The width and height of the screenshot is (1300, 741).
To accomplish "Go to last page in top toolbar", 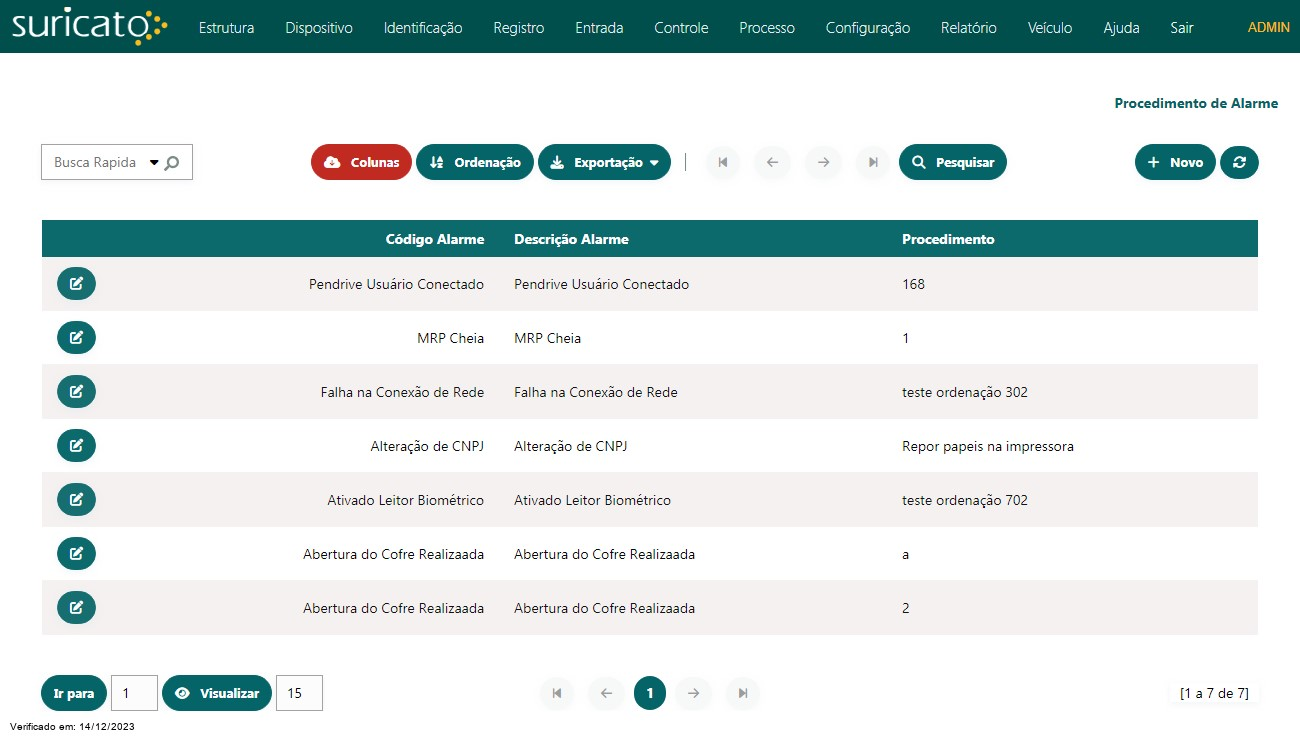I will coord(873,162).
